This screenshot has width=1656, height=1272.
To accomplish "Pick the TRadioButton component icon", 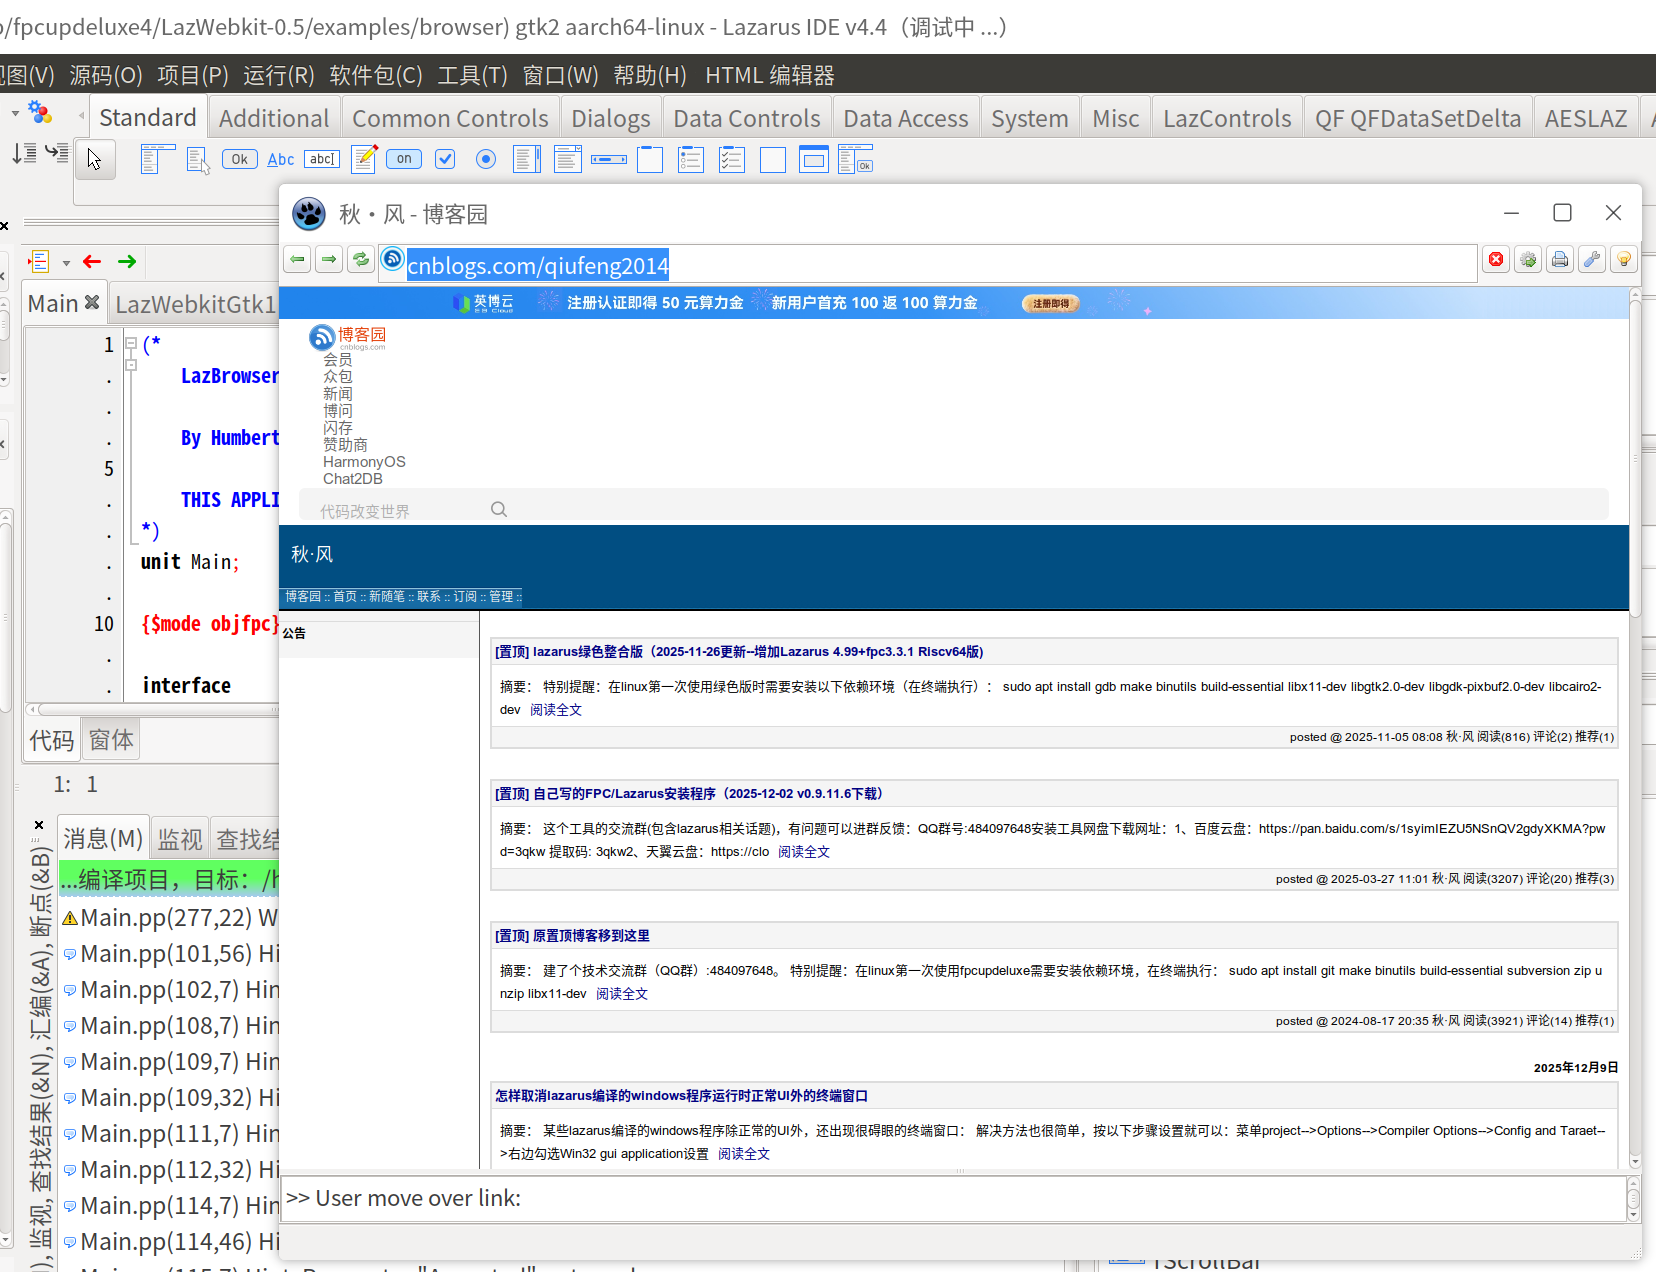I will pyautogui.click(x=486, y=159).
